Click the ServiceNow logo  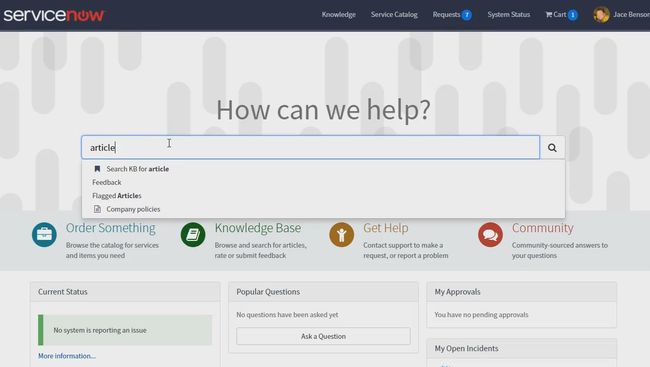pyautogui.click(x=54, y=15)
